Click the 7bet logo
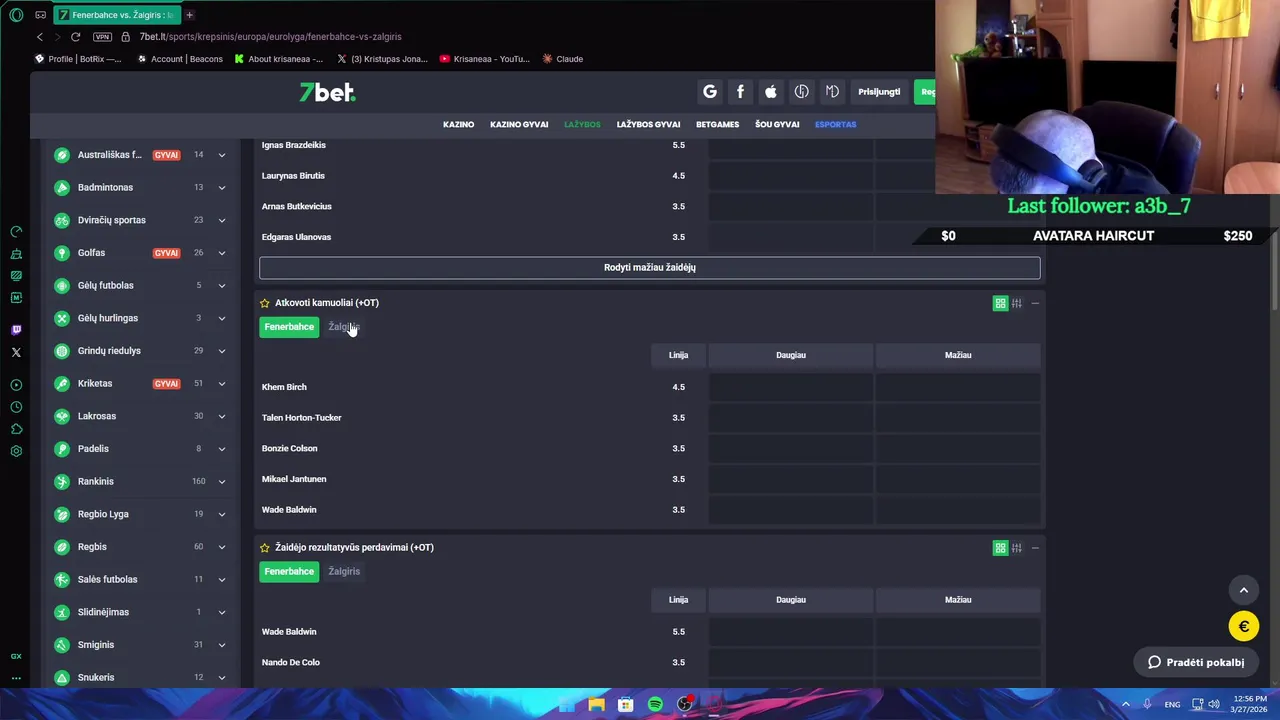This screenshot has height=720, width=1280. pyautogui.click(x=327, y=92)
